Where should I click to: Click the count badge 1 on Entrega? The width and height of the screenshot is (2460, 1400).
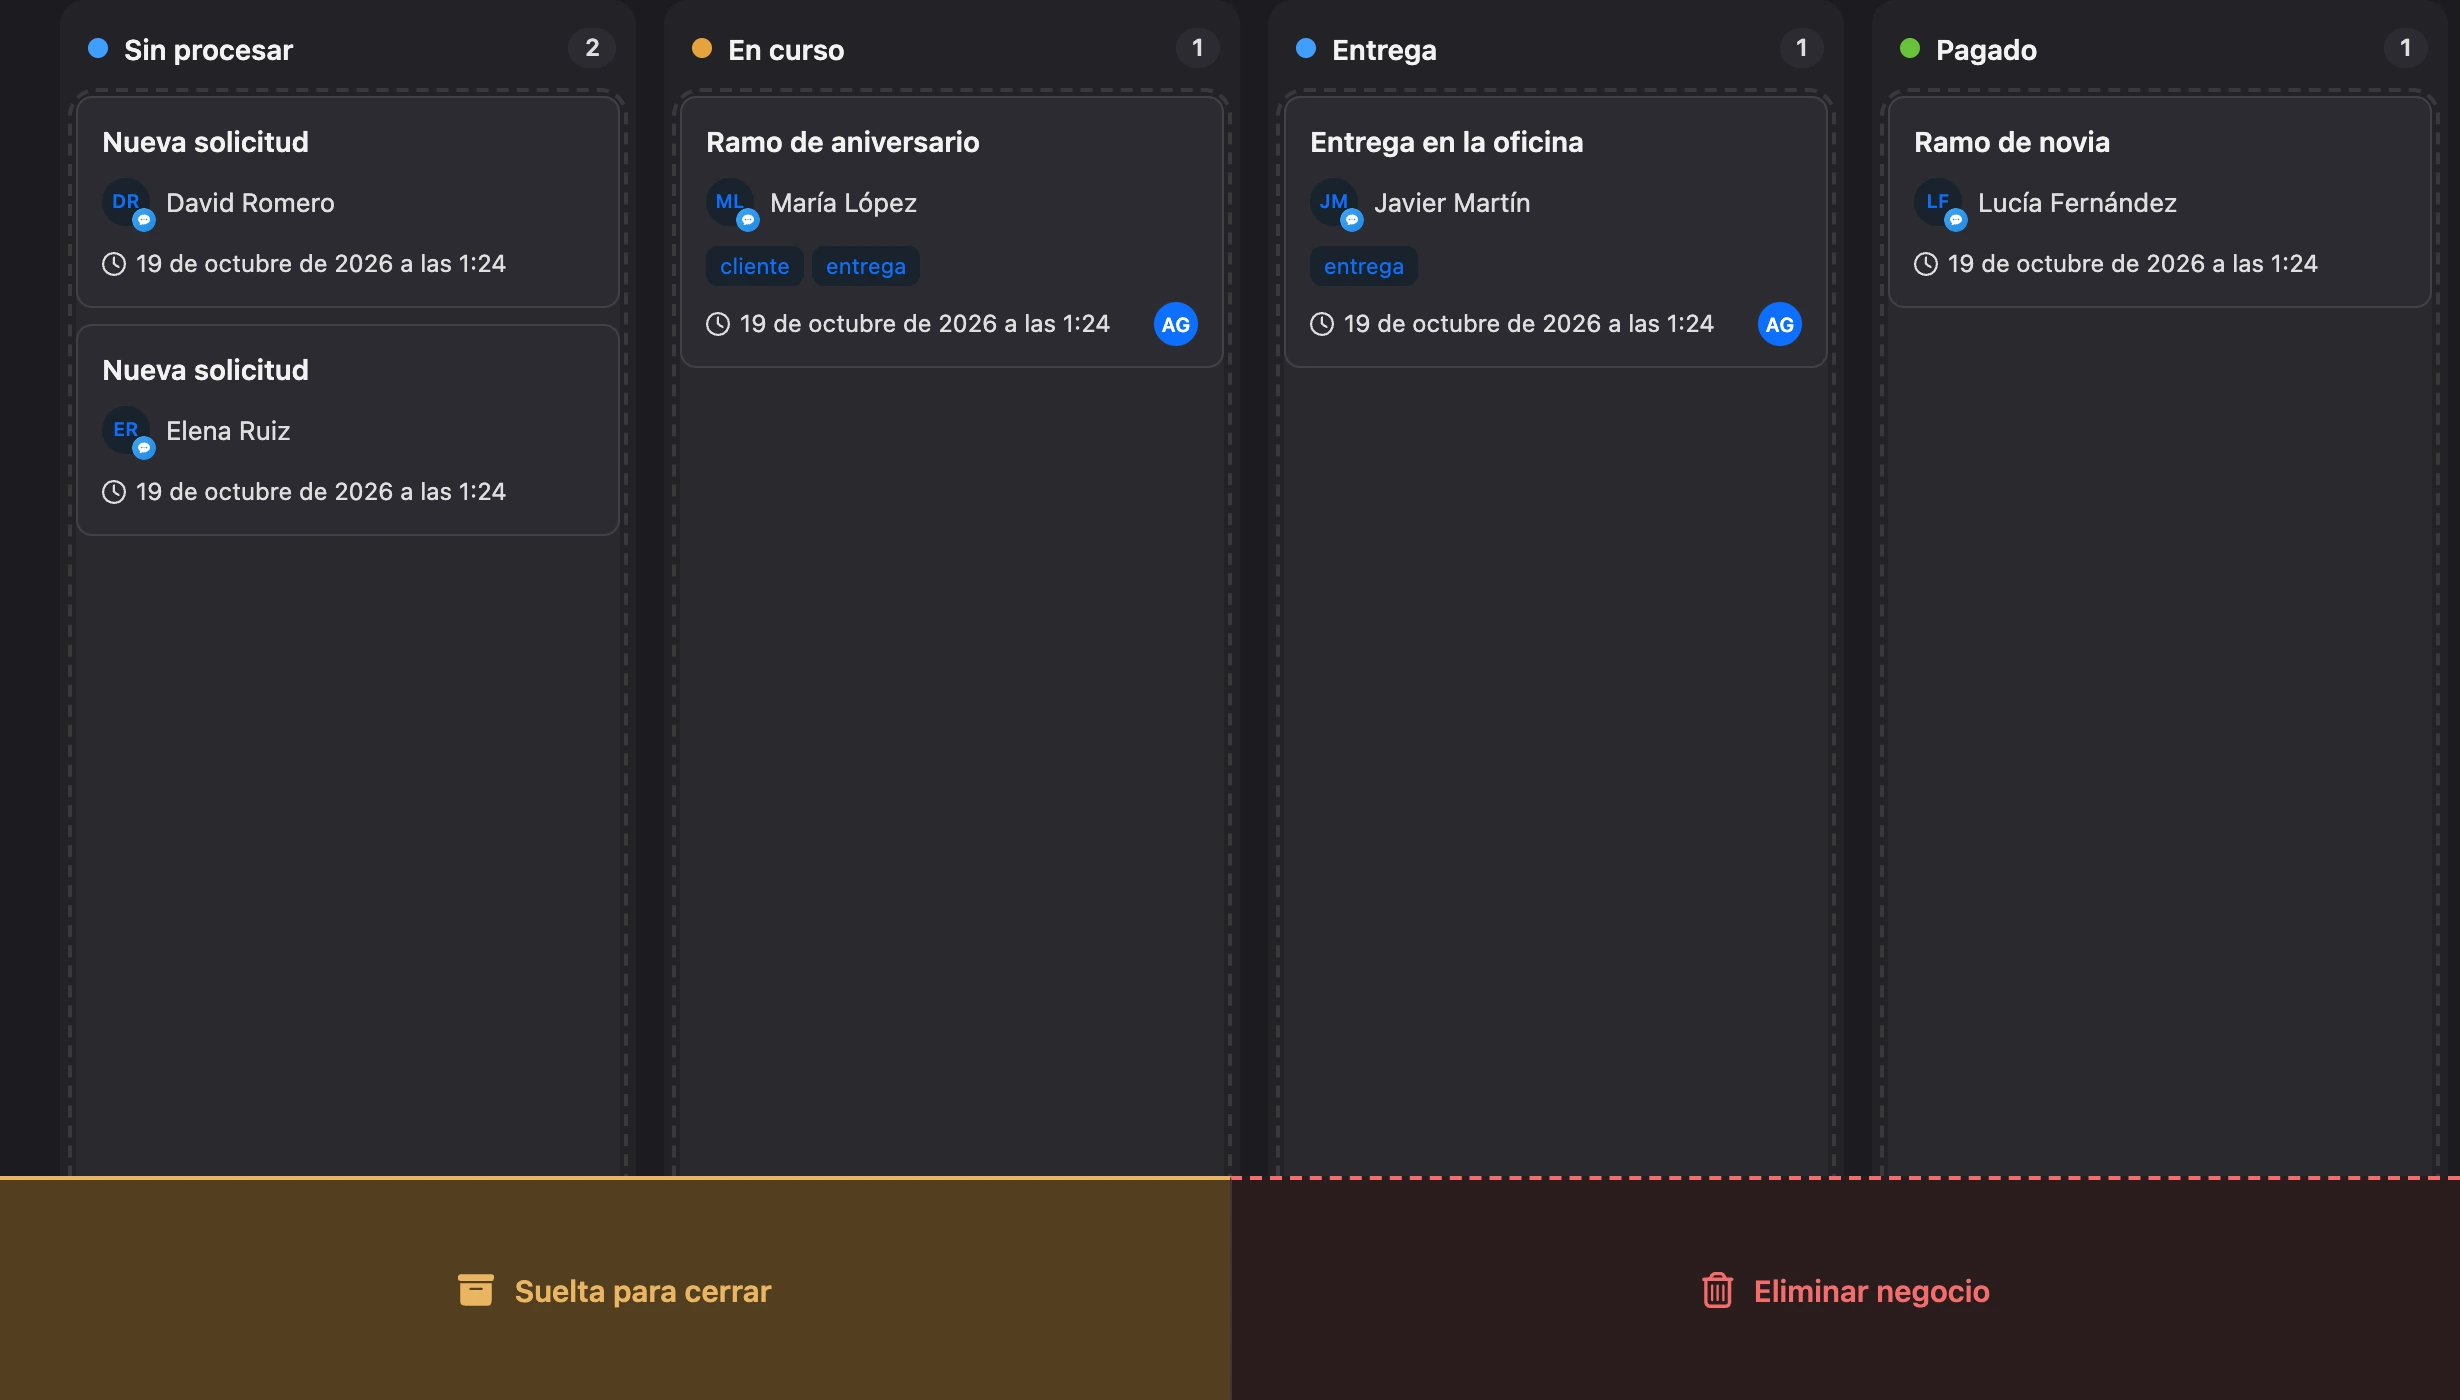1801,48
